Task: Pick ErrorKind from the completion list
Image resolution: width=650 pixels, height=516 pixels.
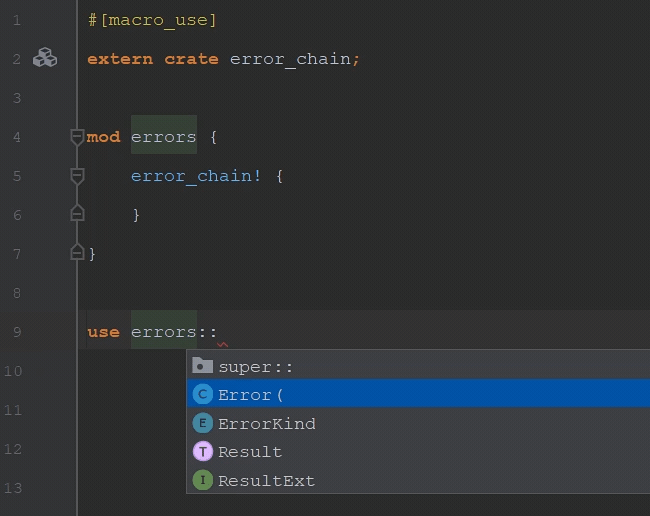Action: coord(418,423)
